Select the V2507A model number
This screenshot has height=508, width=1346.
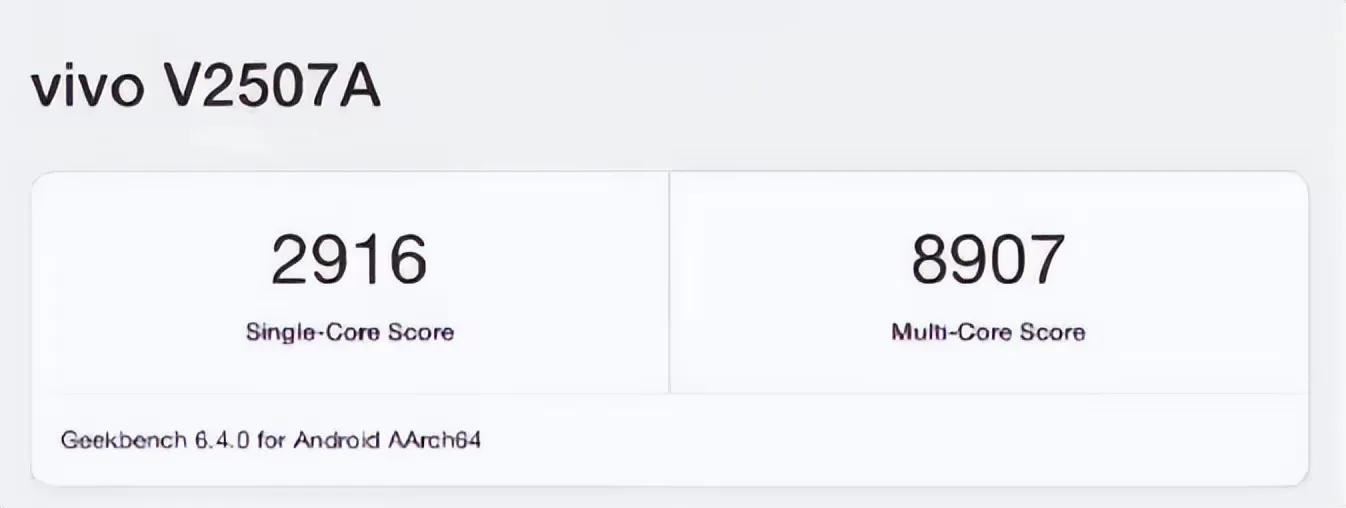click(271, 88)
